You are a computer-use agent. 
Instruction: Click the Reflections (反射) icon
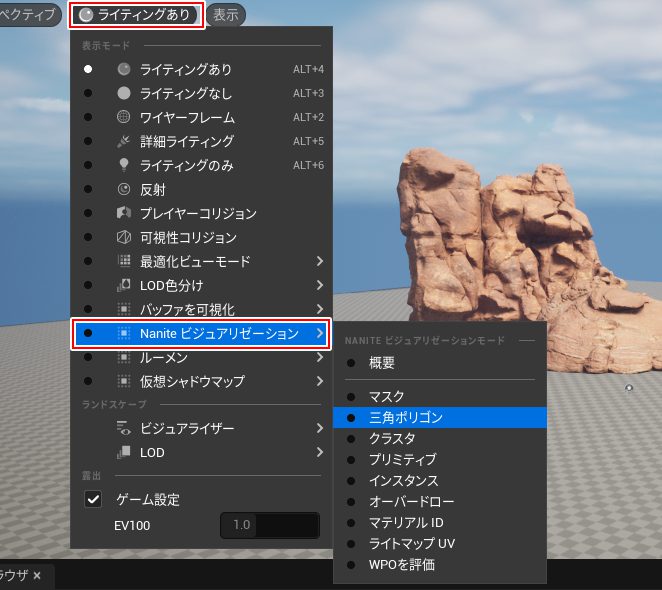pyautogui.click(x=124, y=189)
